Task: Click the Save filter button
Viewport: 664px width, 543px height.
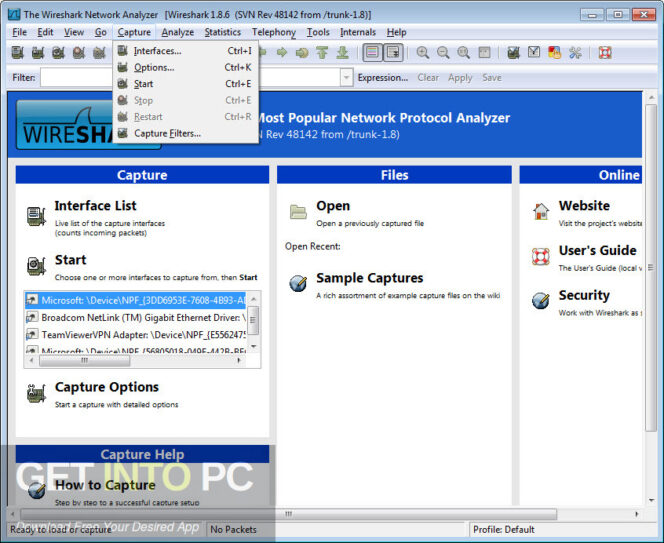Action: [x=492, y=78]
